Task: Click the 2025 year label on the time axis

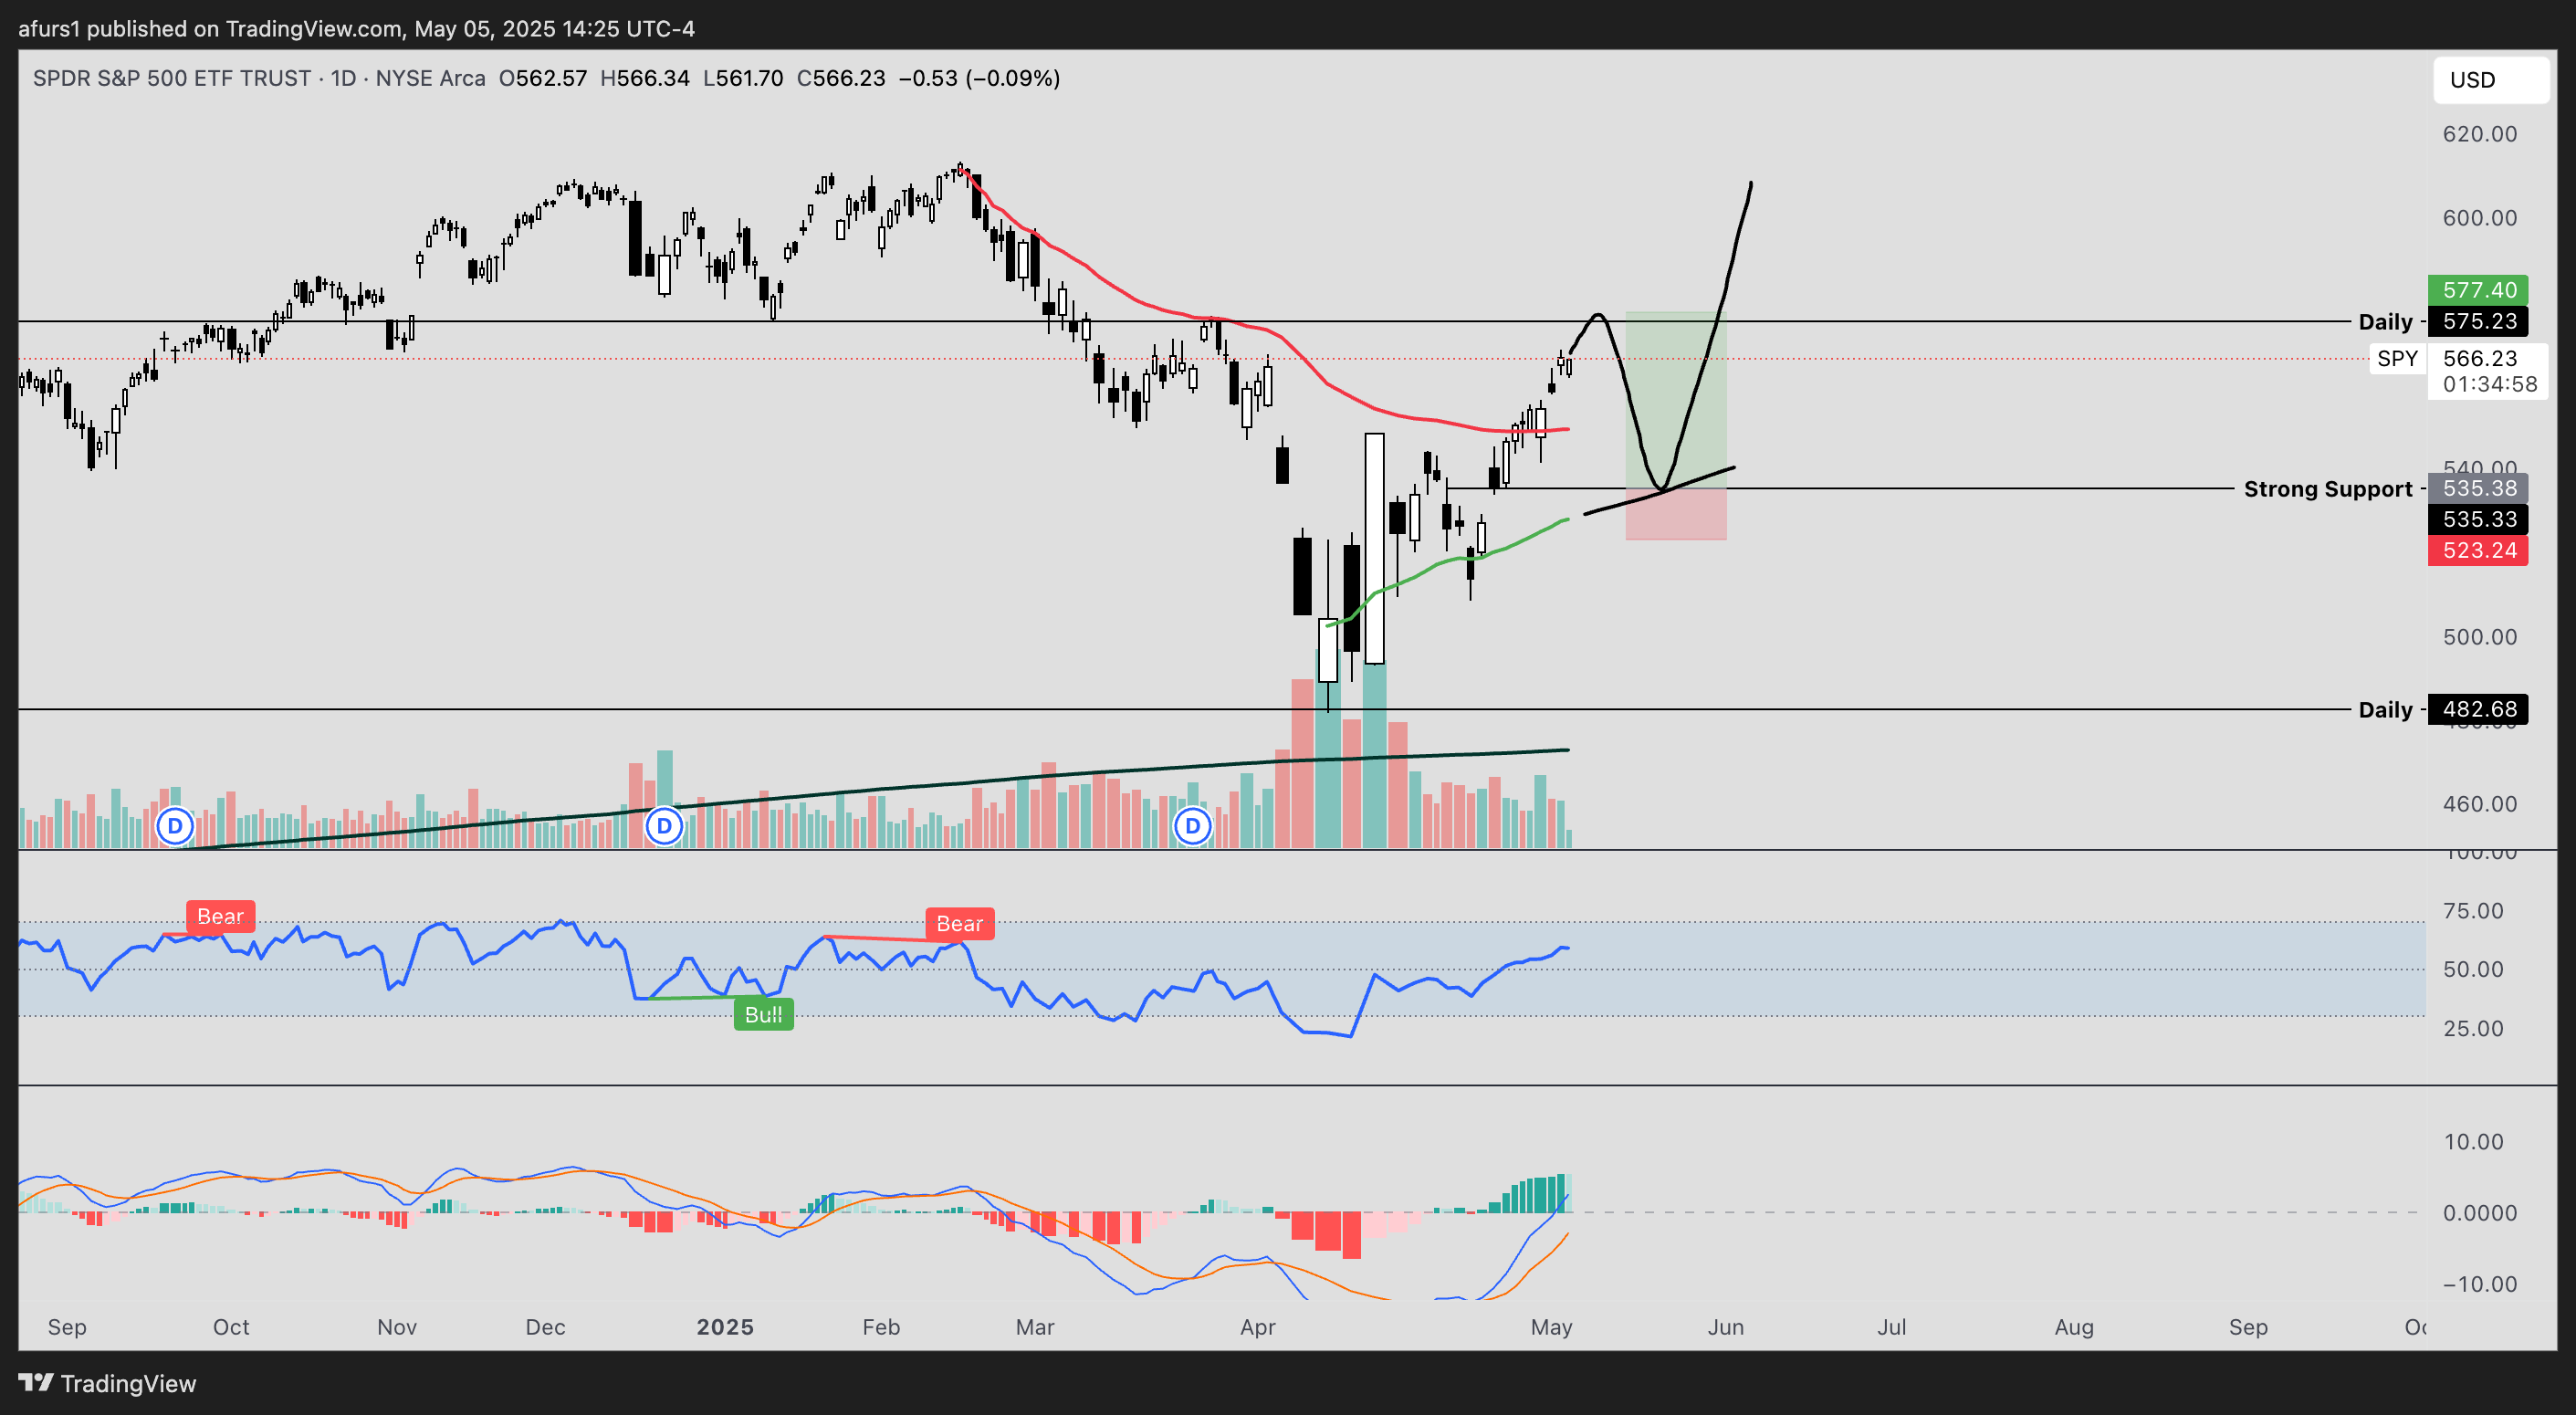Action: pos(725,1327)
